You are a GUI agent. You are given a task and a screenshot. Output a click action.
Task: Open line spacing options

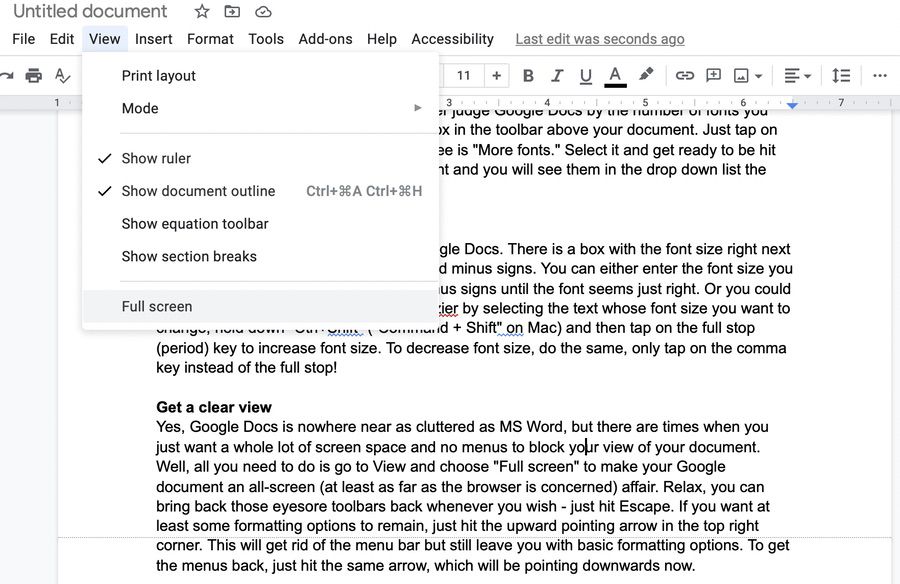tap(841, 75)
